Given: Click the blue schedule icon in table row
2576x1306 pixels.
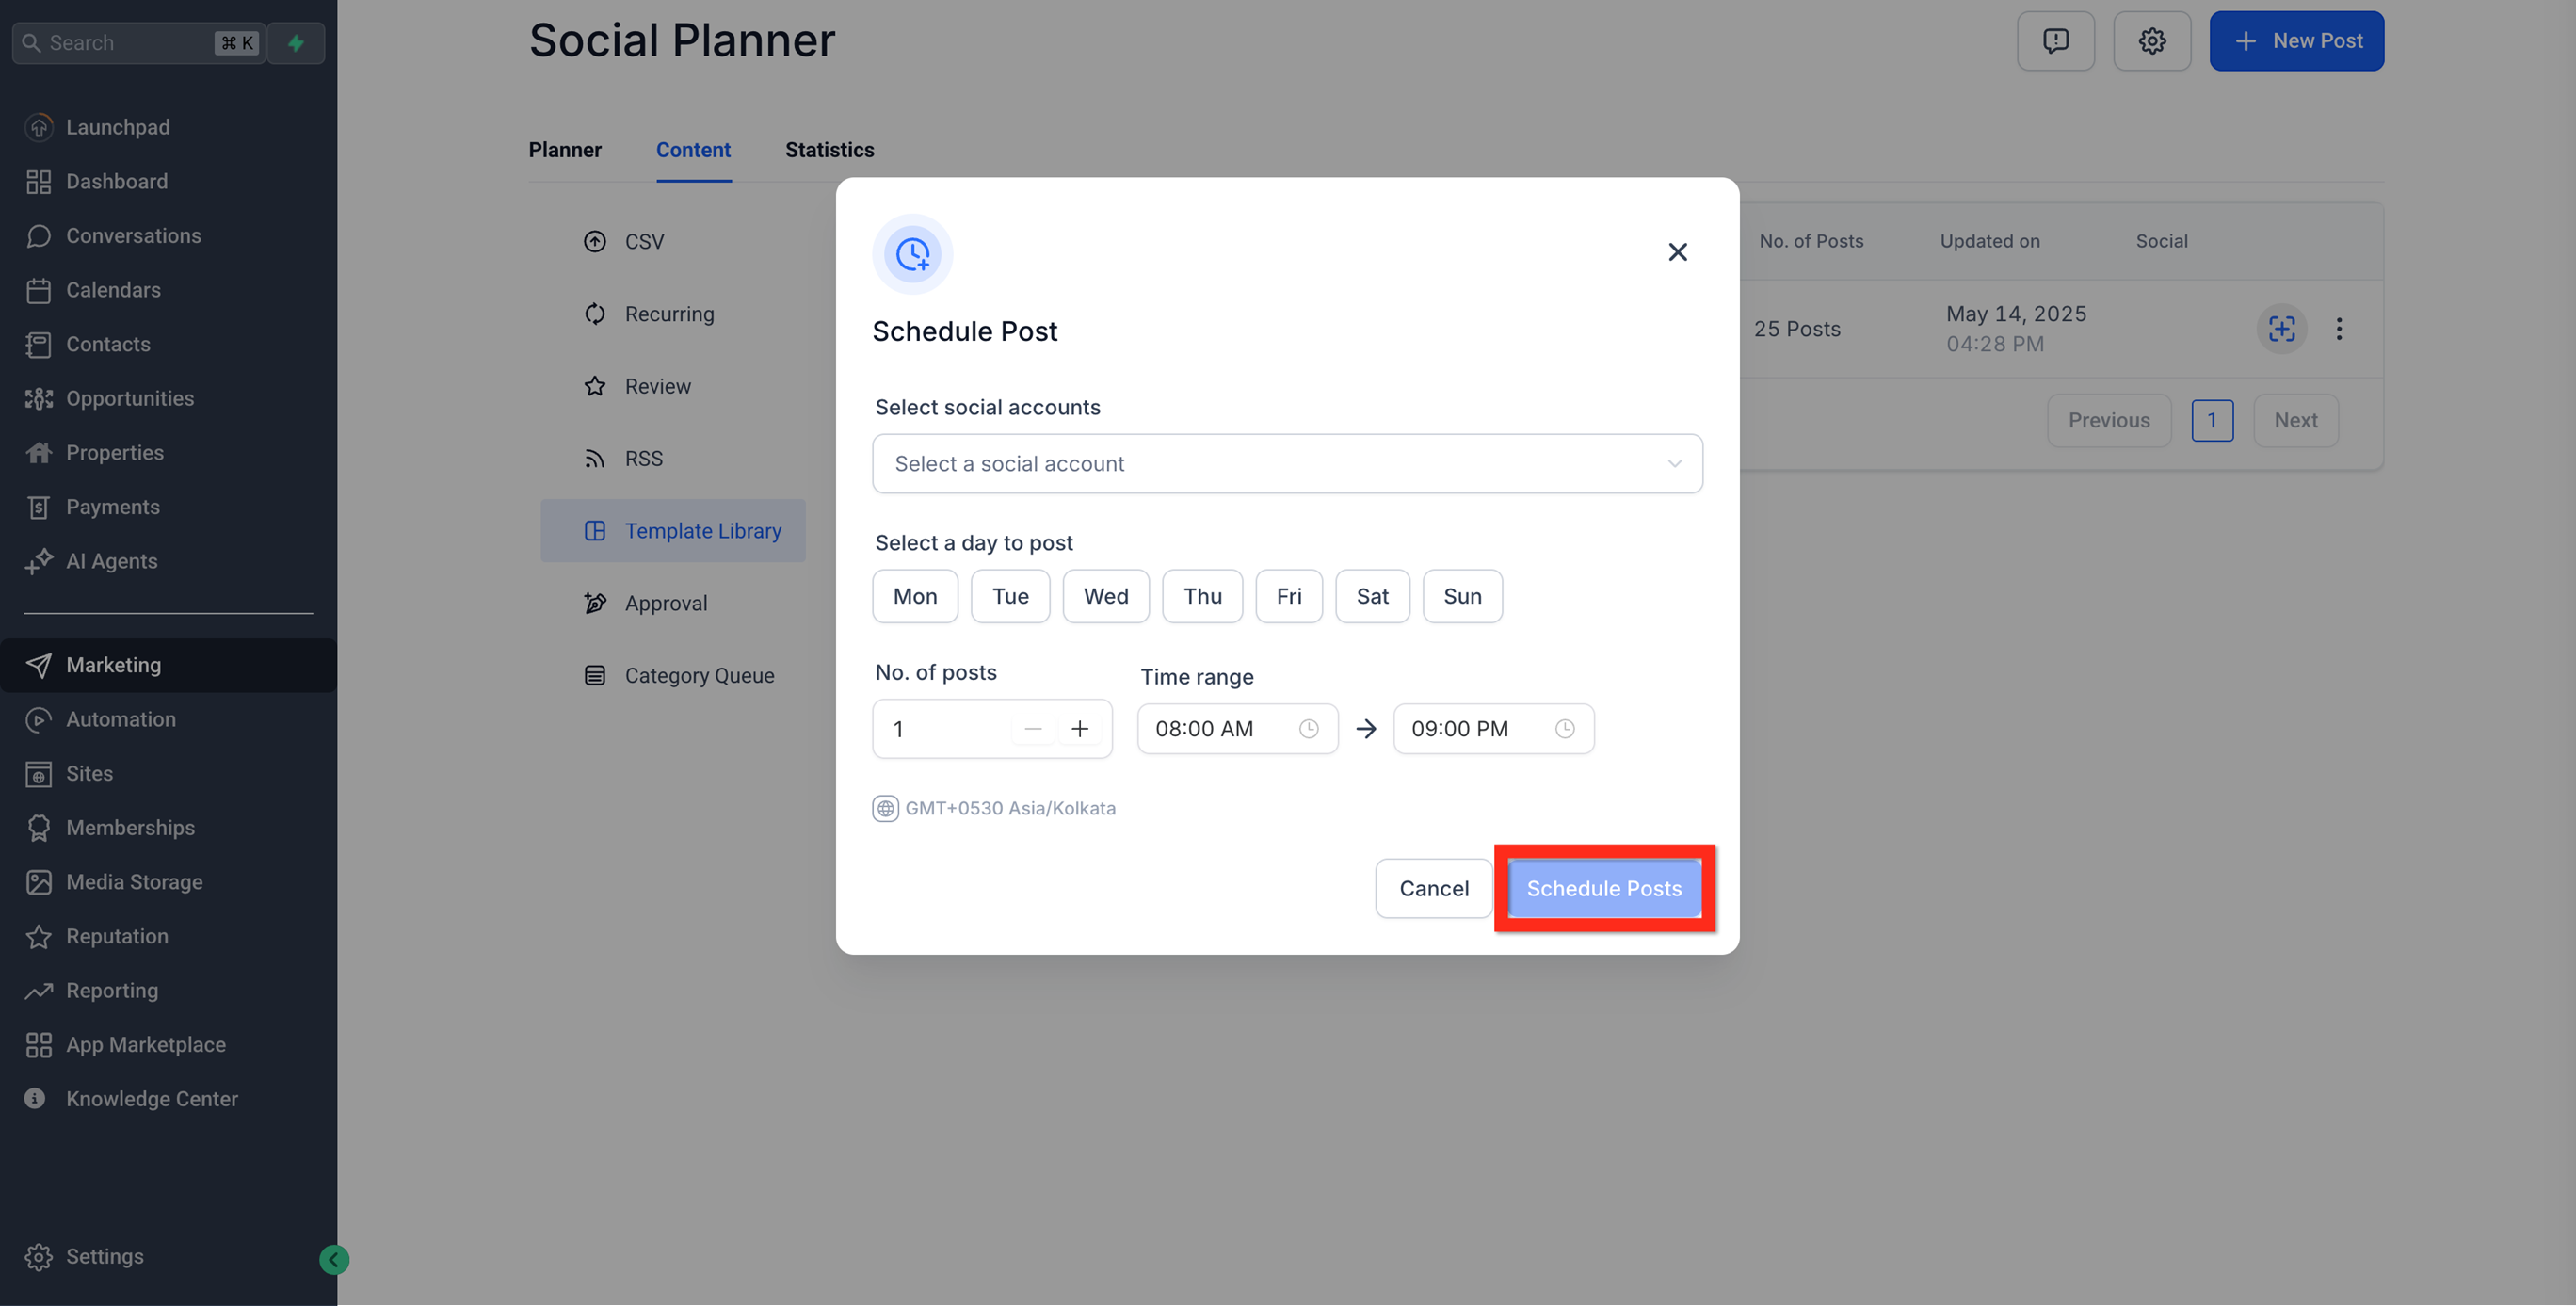Looking at the screenshot, I should coord(2281,329).
